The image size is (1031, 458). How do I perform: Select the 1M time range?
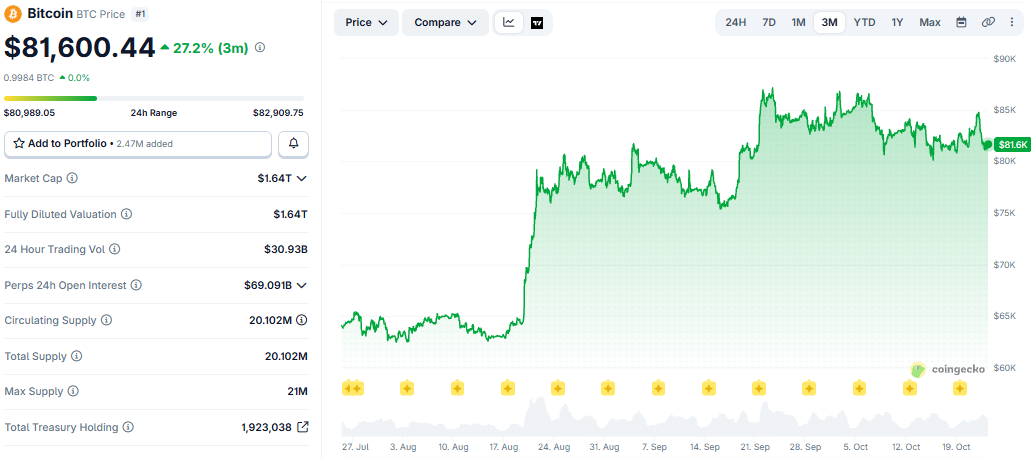click(x=798, y=22)
